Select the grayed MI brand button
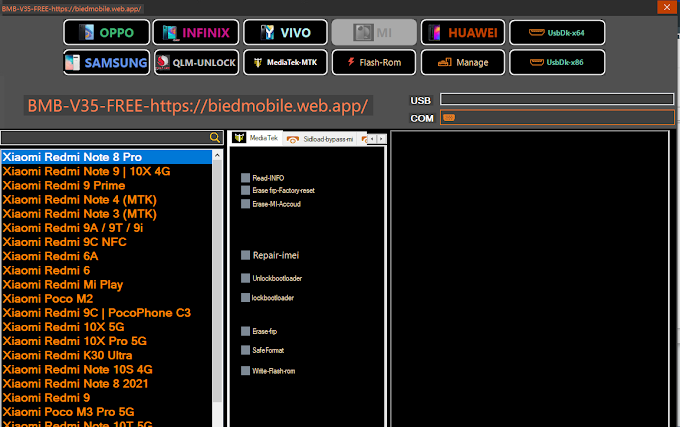Viewport: 680px width, 427px height. 374,33
